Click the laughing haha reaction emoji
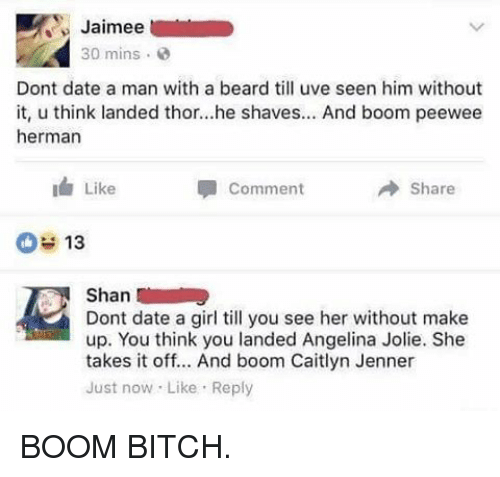 49,242
